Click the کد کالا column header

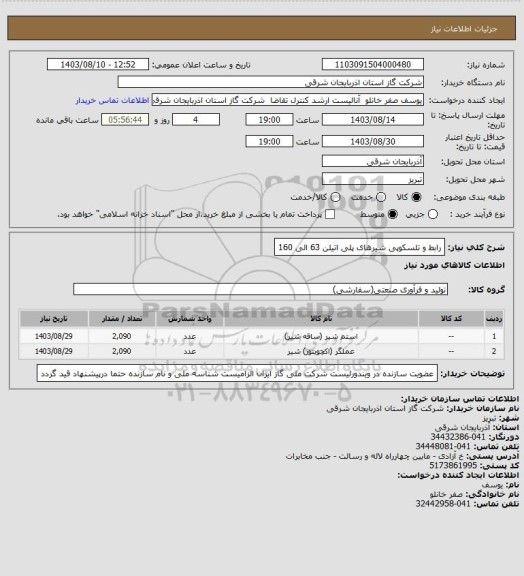pos(451,318)
